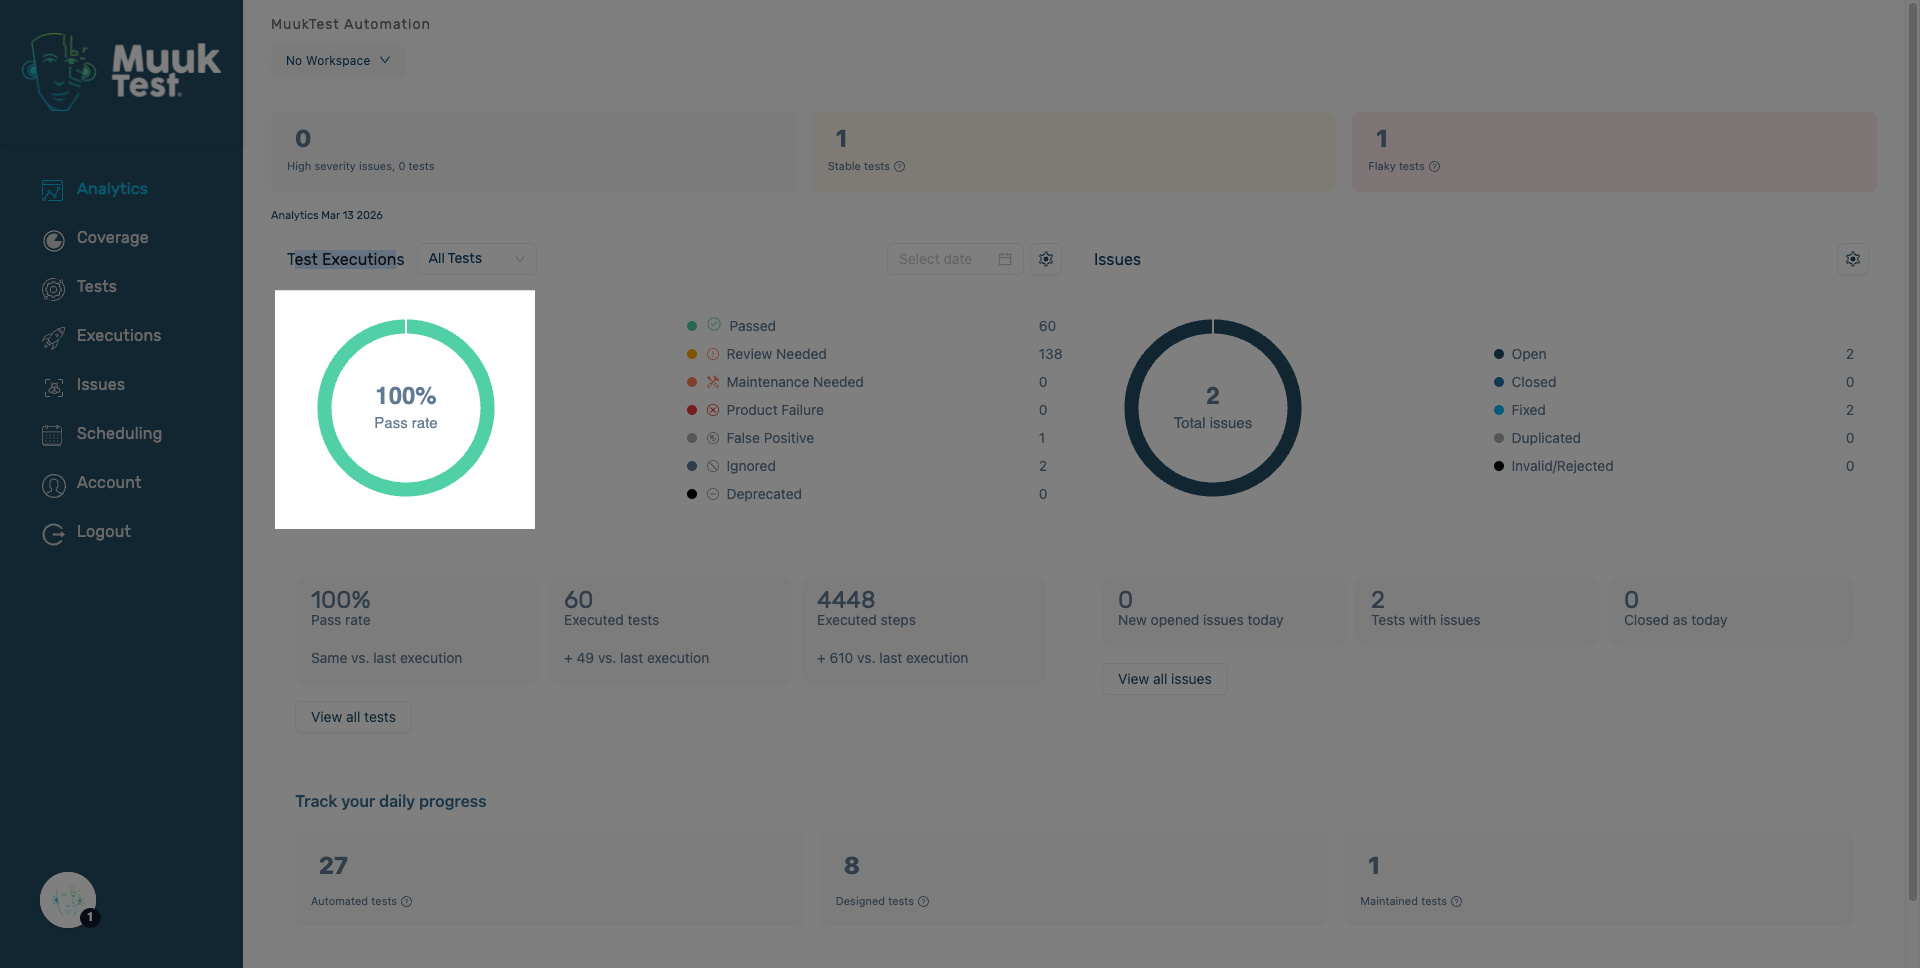1920x968 pixels.
Task: Open the Tests menu item
Action: click(x=97, y=287)
